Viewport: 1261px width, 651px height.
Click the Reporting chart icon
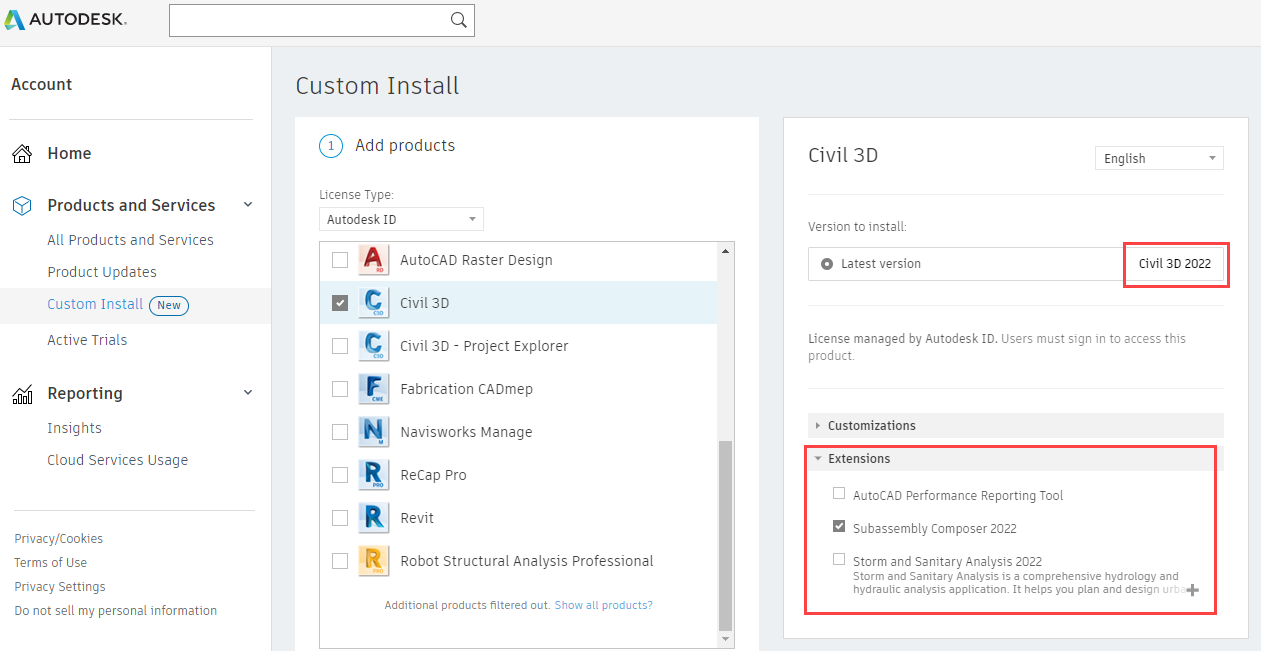click(x=22, y=394)
